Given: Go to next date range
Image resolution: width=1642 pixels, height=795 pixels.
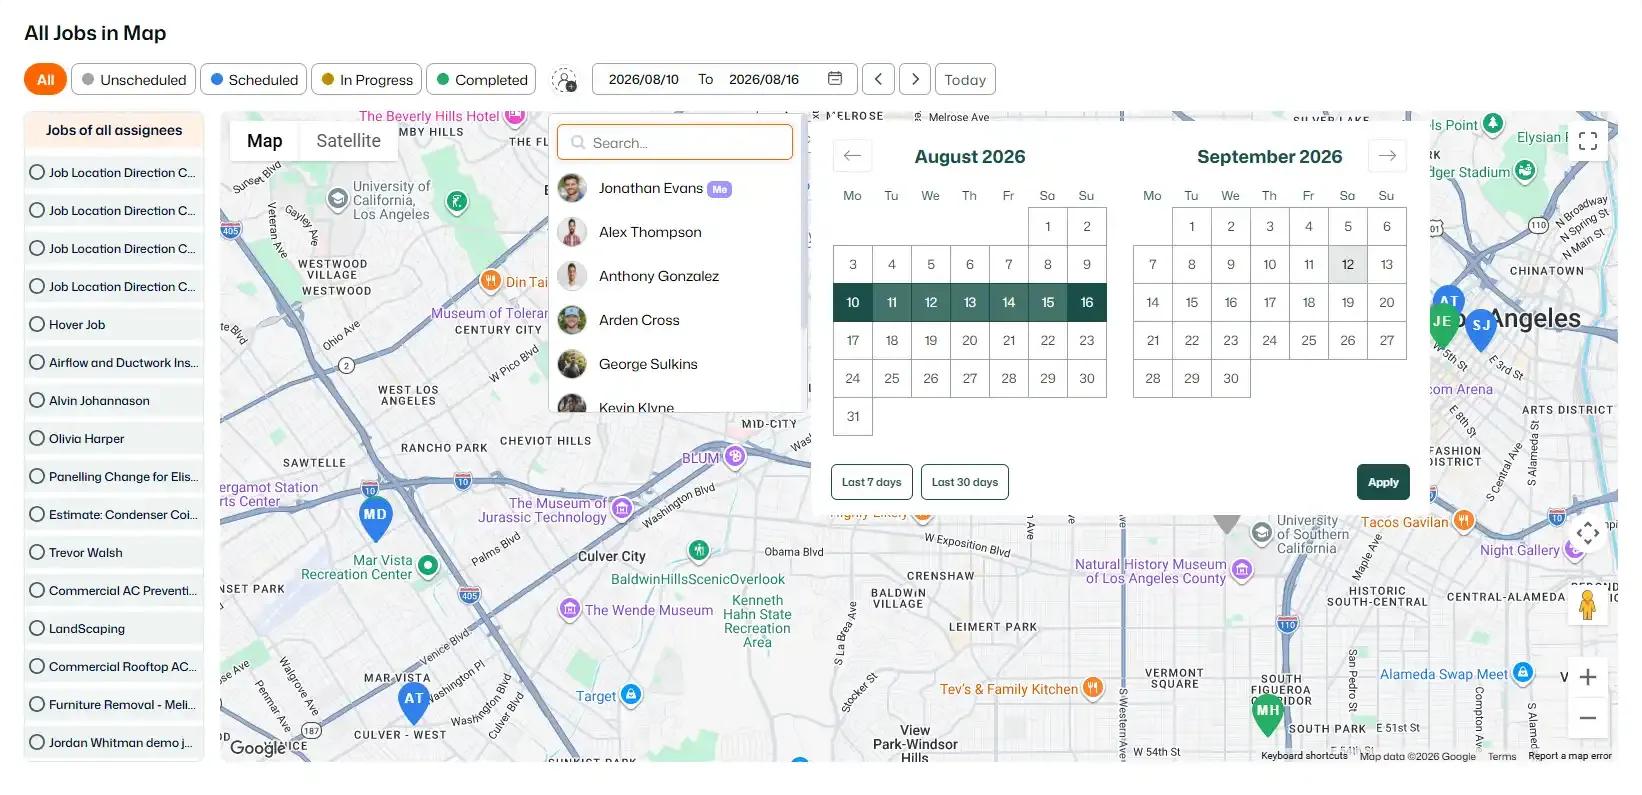Looking at the screenshot, I should pyautogui.click(x=915, y=79).
